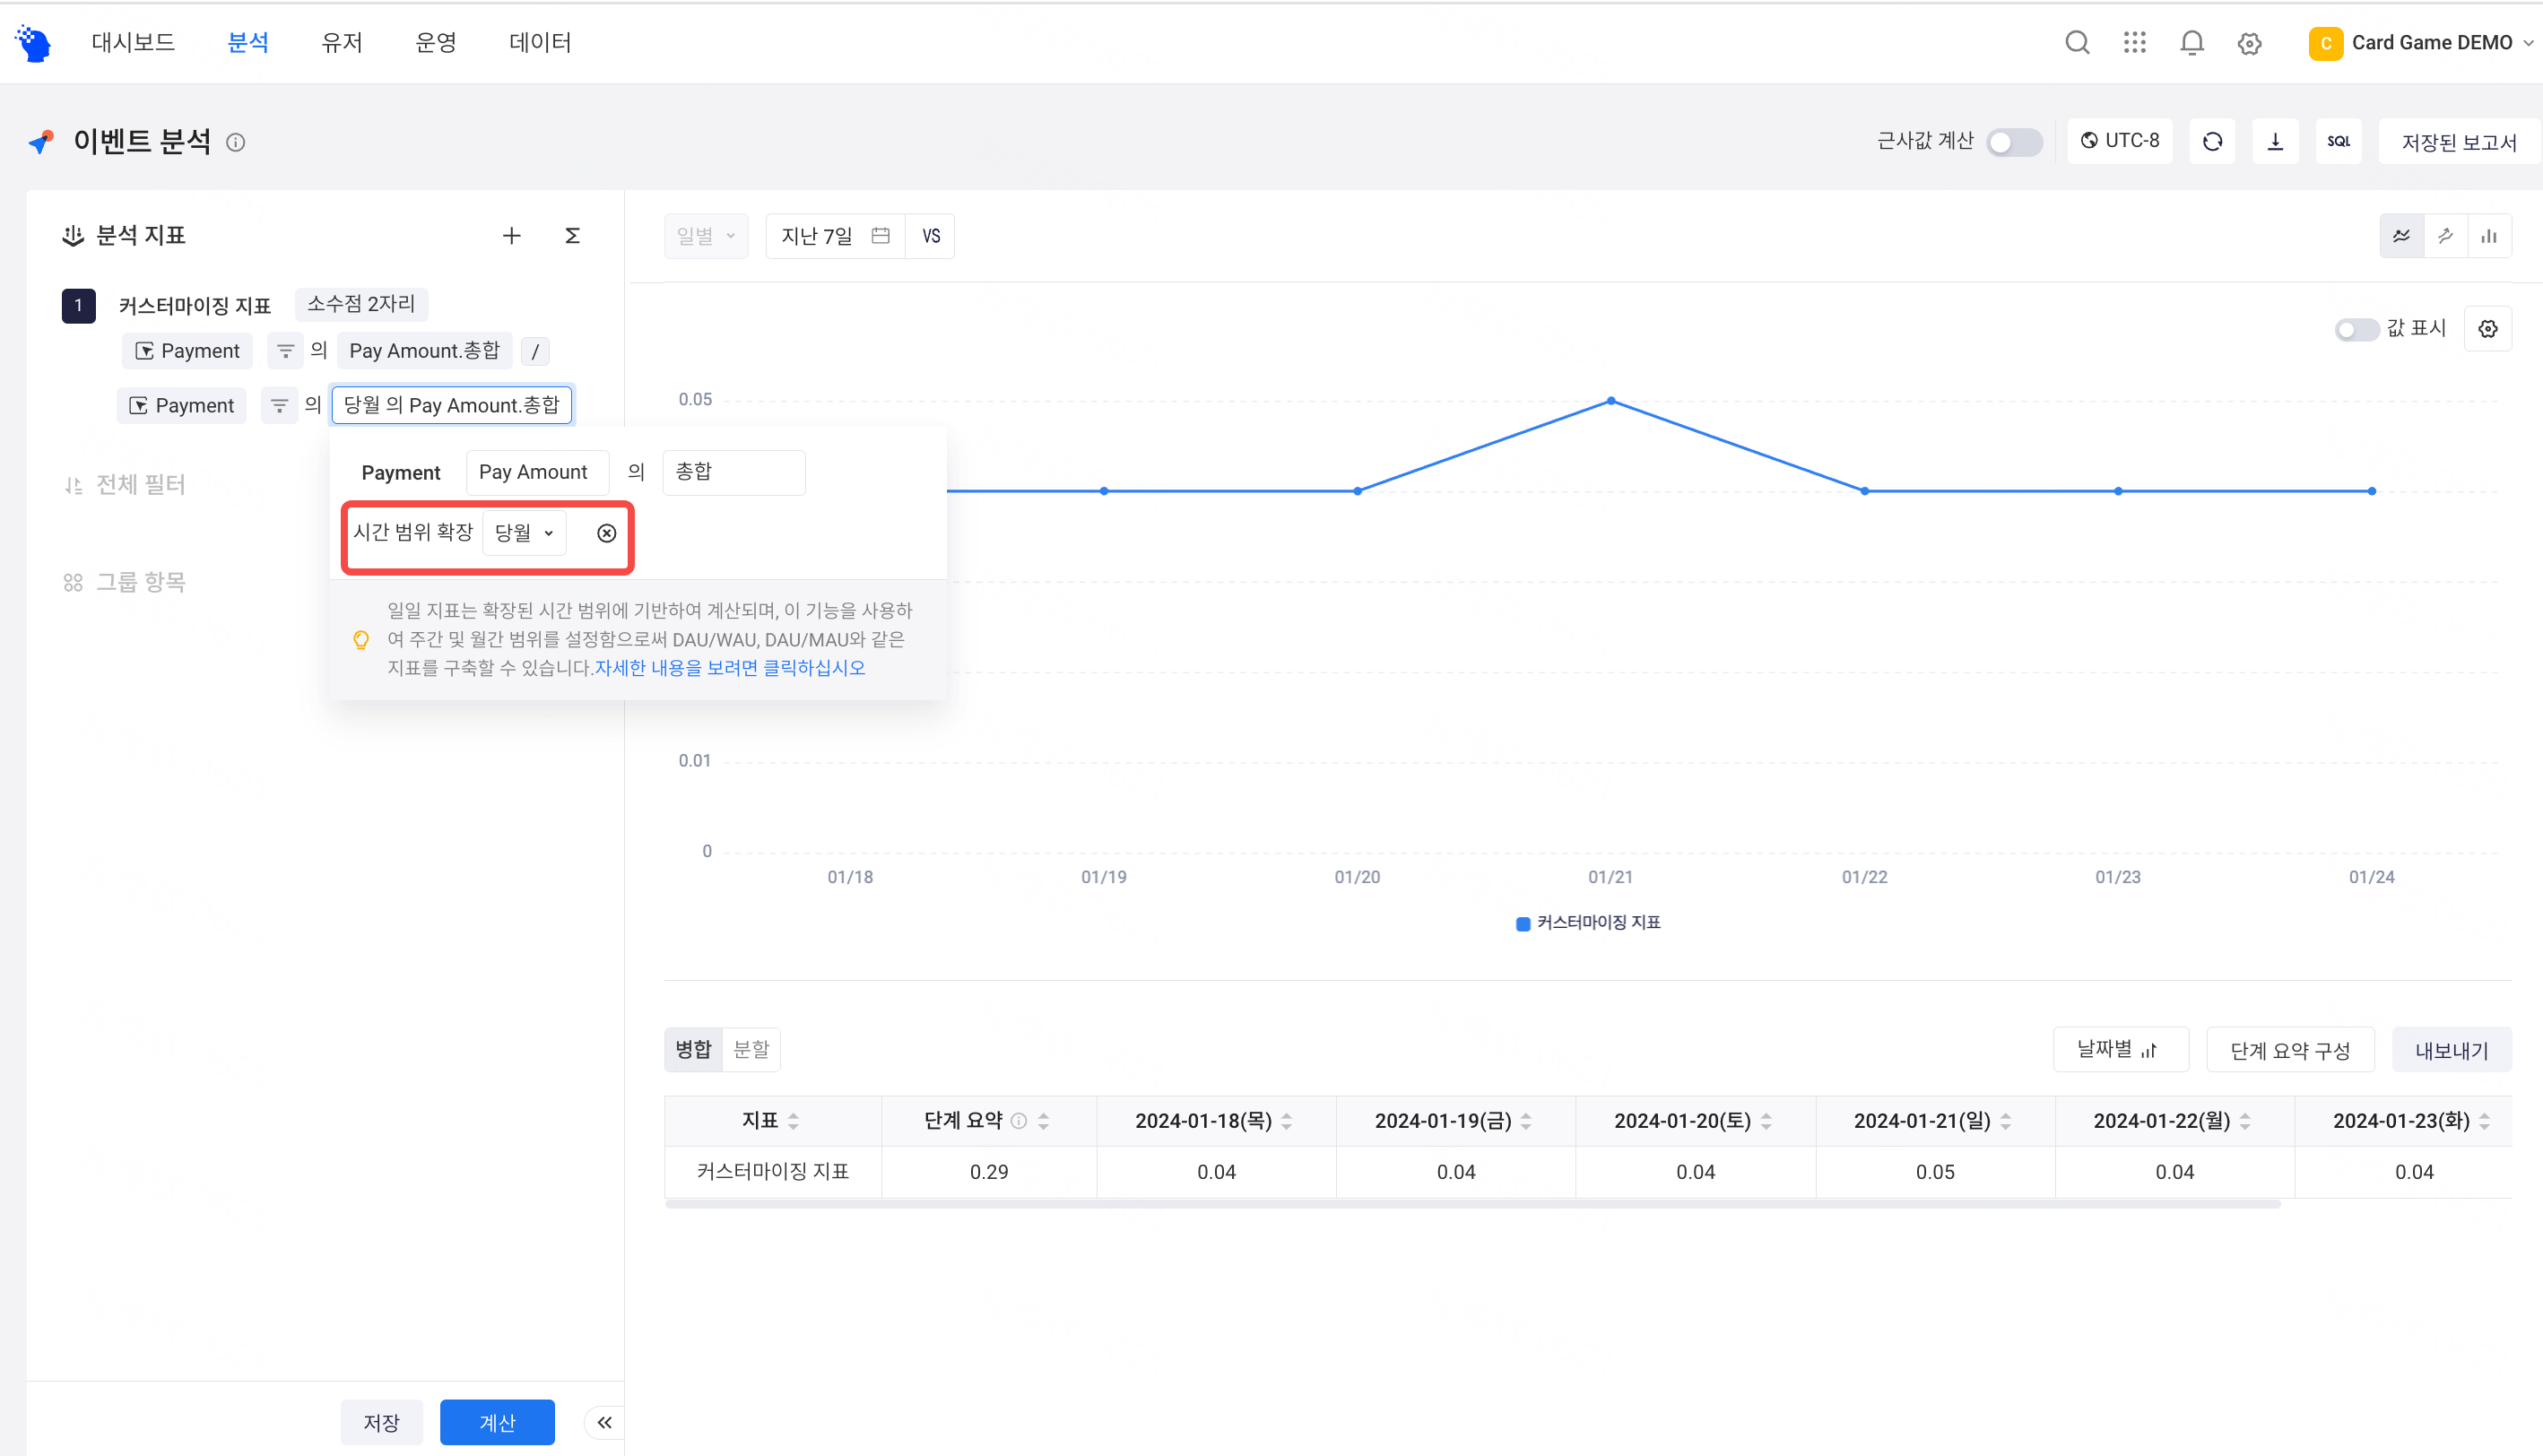Open chart settings gear icon

click(x=2488, y=329)
